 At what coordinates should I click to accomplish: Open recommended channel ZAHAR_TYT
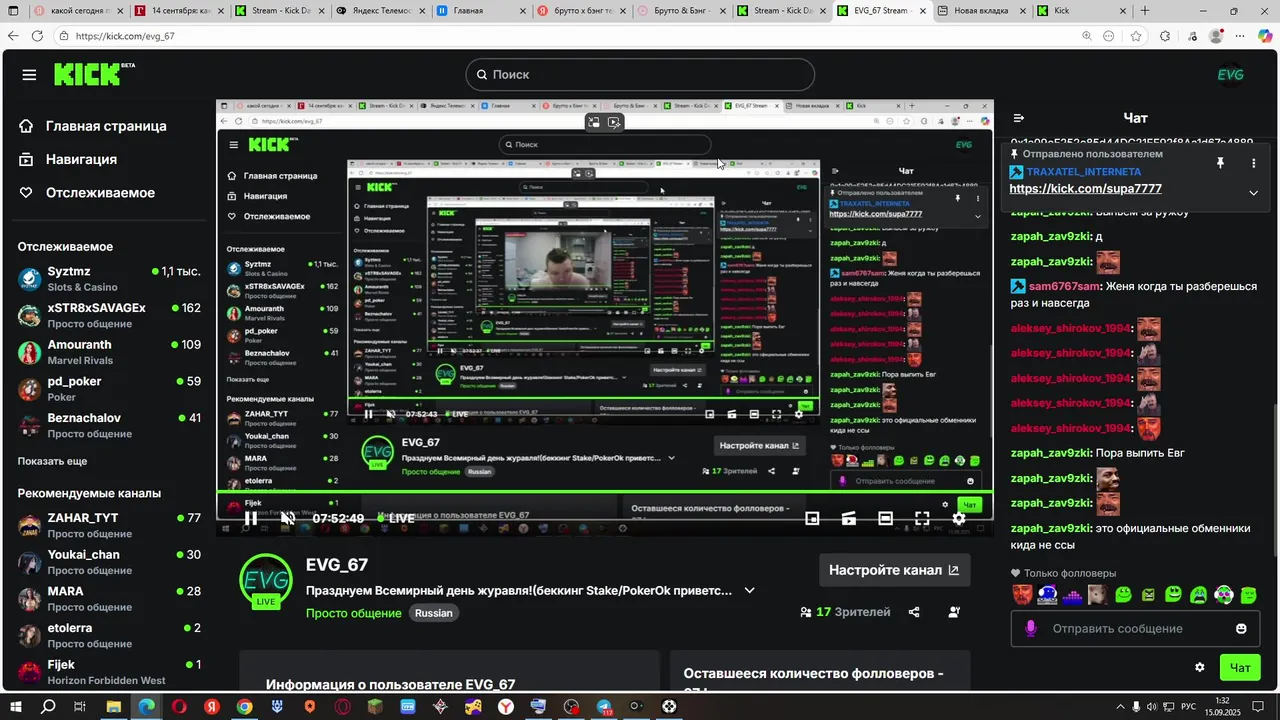[109, 525]
